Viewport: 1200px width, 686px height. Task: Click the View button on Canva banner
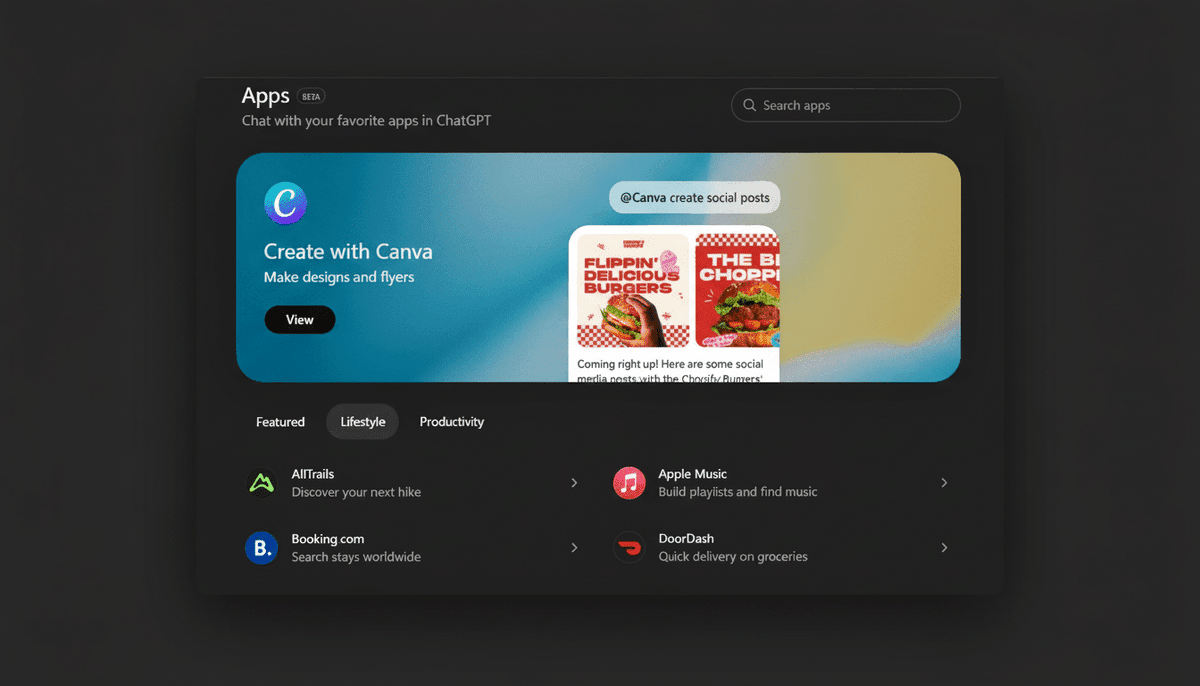tap(300, 320)
